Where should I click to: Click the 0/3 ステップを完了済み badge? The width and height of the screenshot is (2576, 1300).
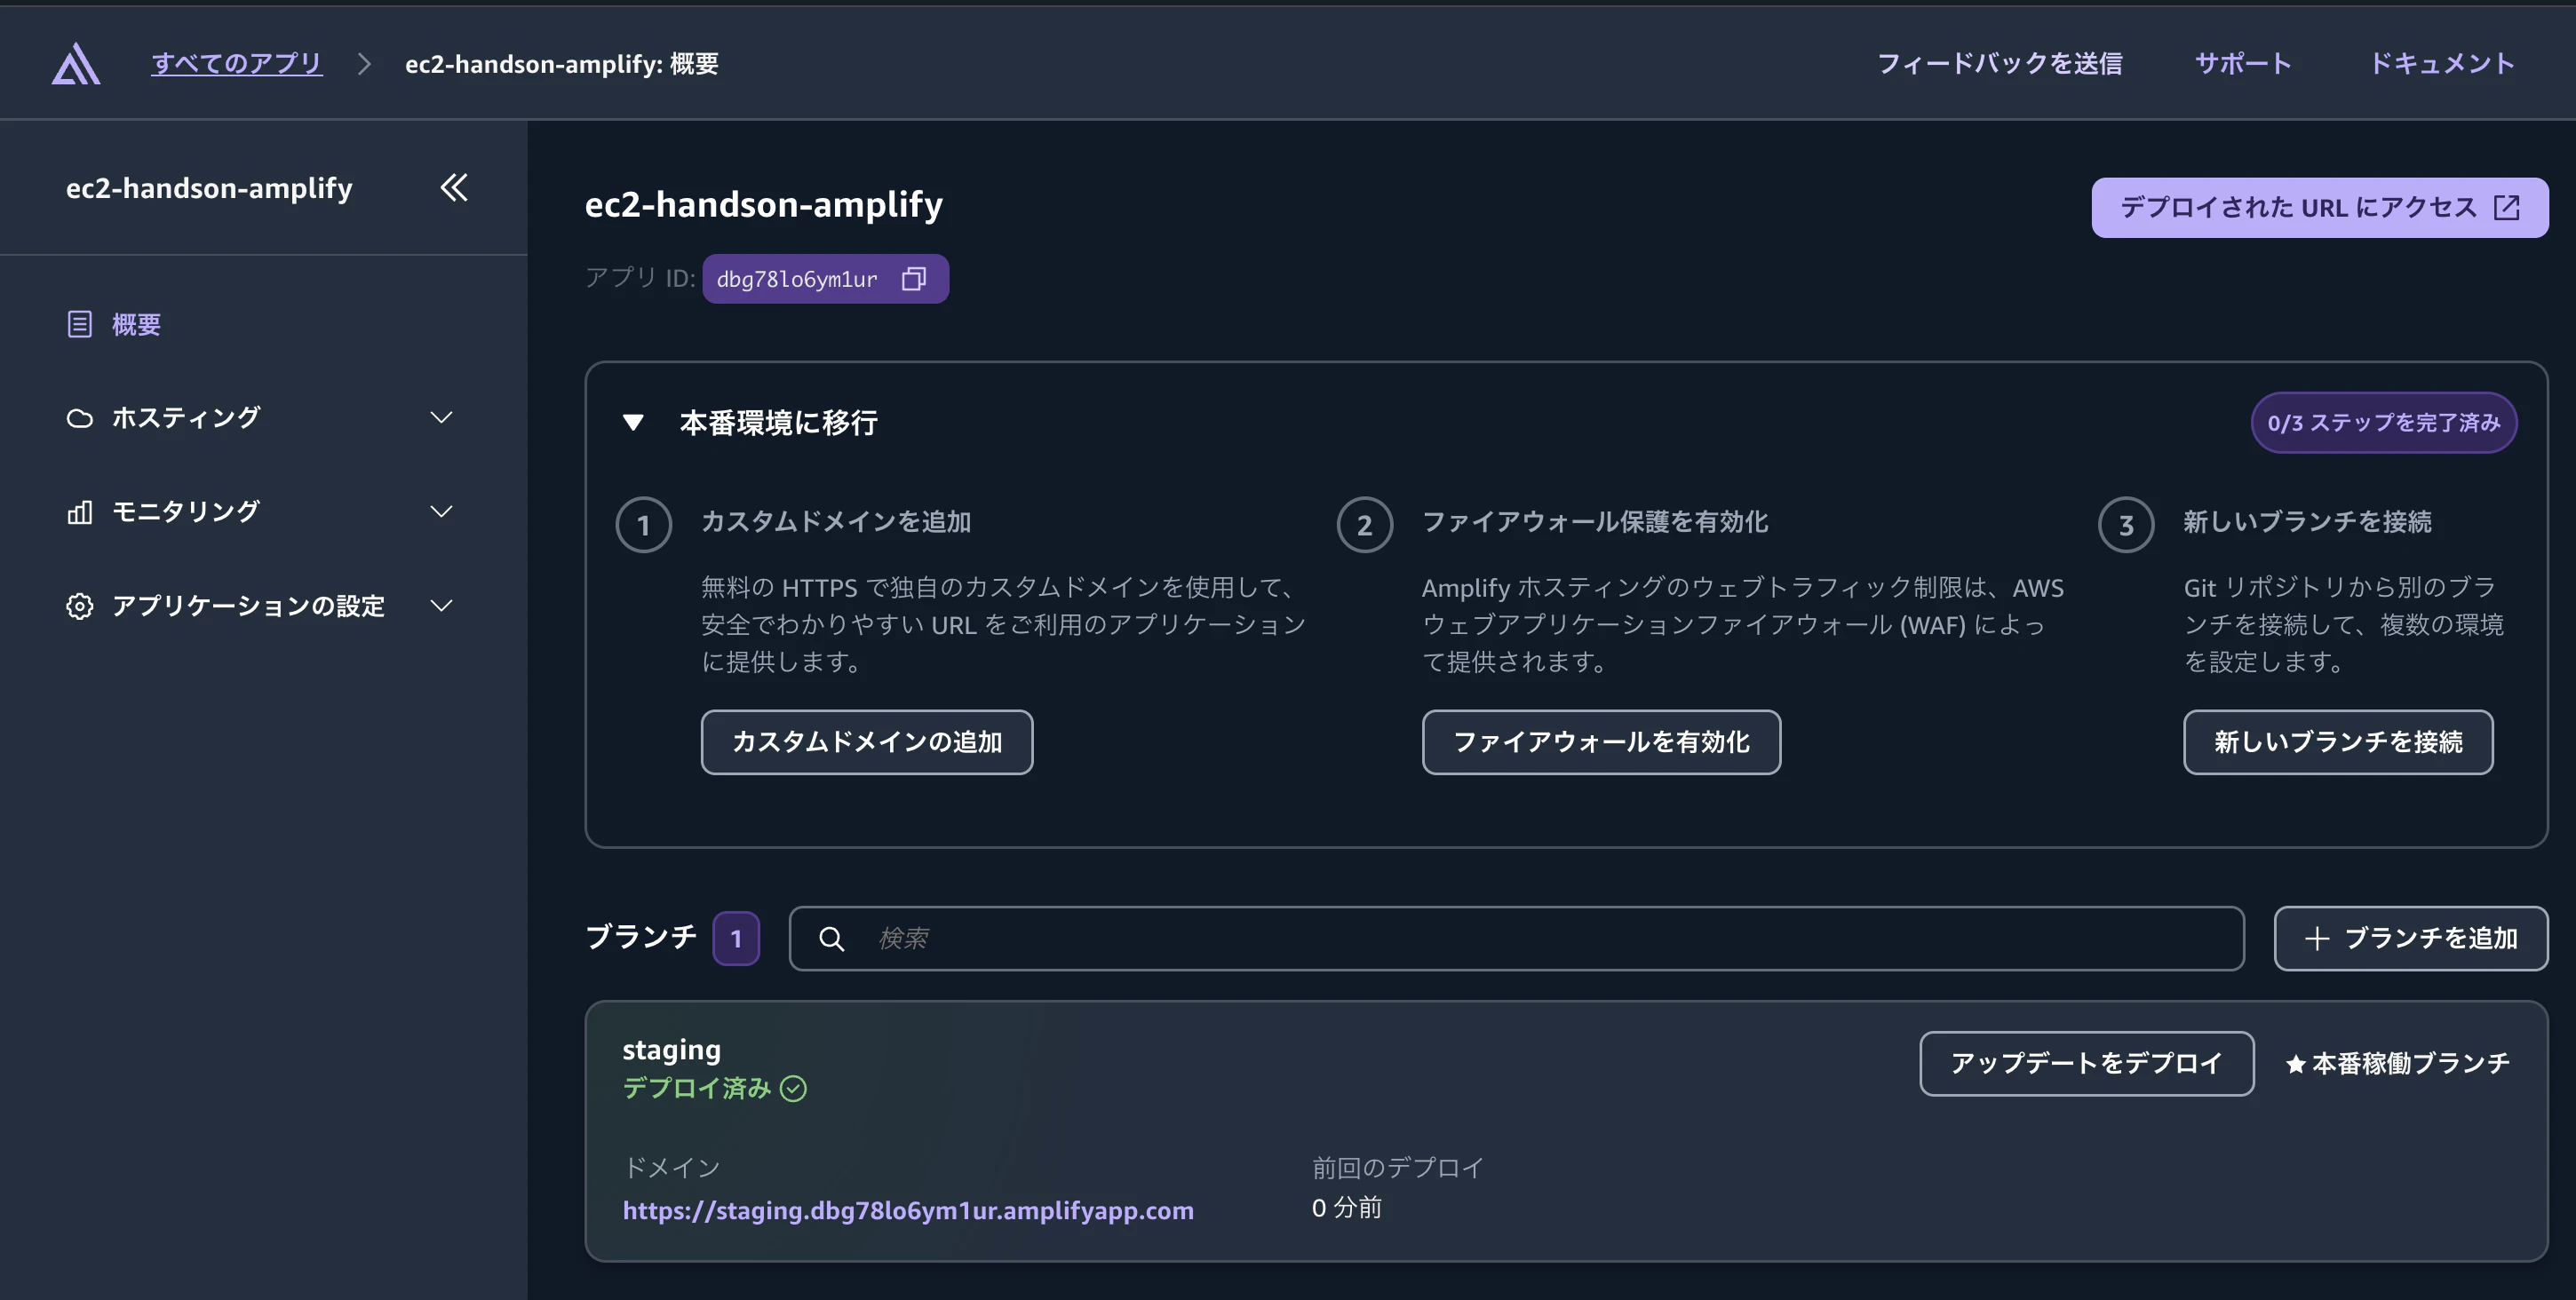(x=2384, y=422)
